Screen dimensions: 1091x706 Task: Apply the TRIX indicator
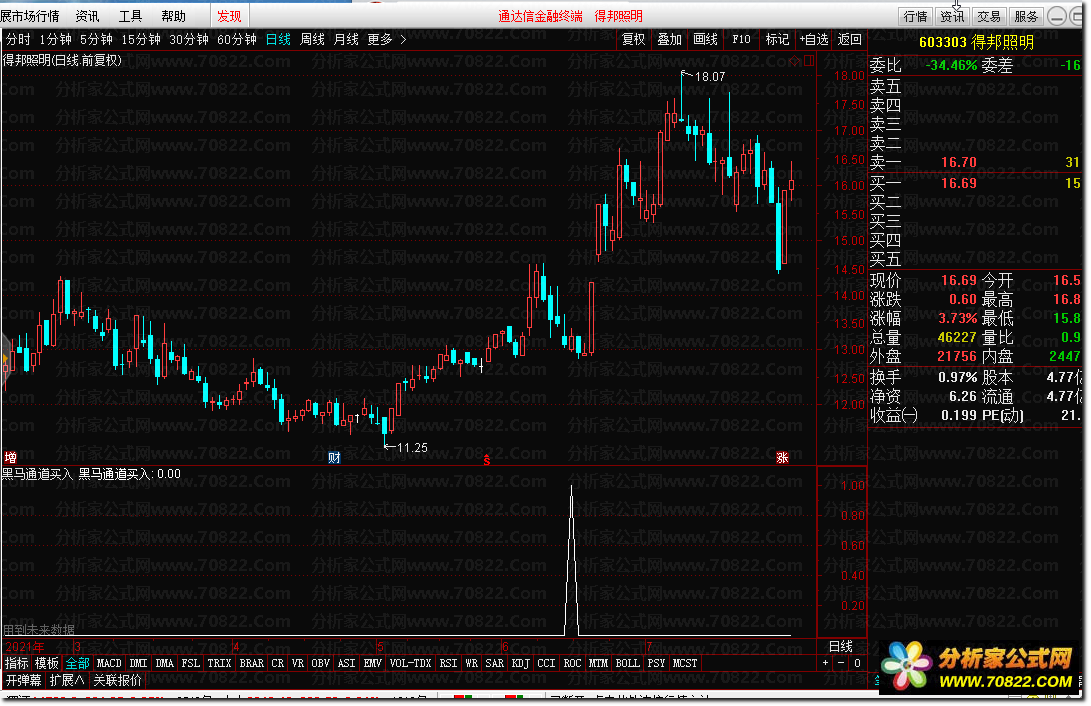(x=219, y=663)
